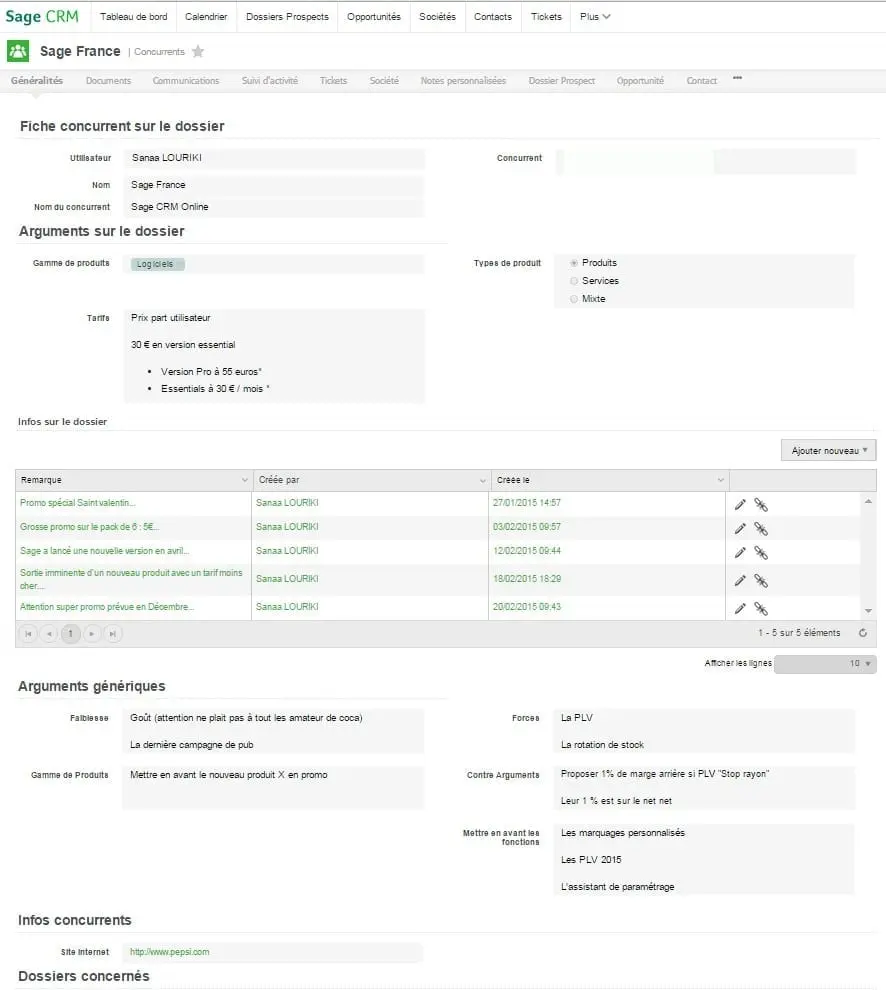
Task: Click the Utilisateur field Sanaa LOURIKI
Action: pyautogui.click(x=275, y=158)
